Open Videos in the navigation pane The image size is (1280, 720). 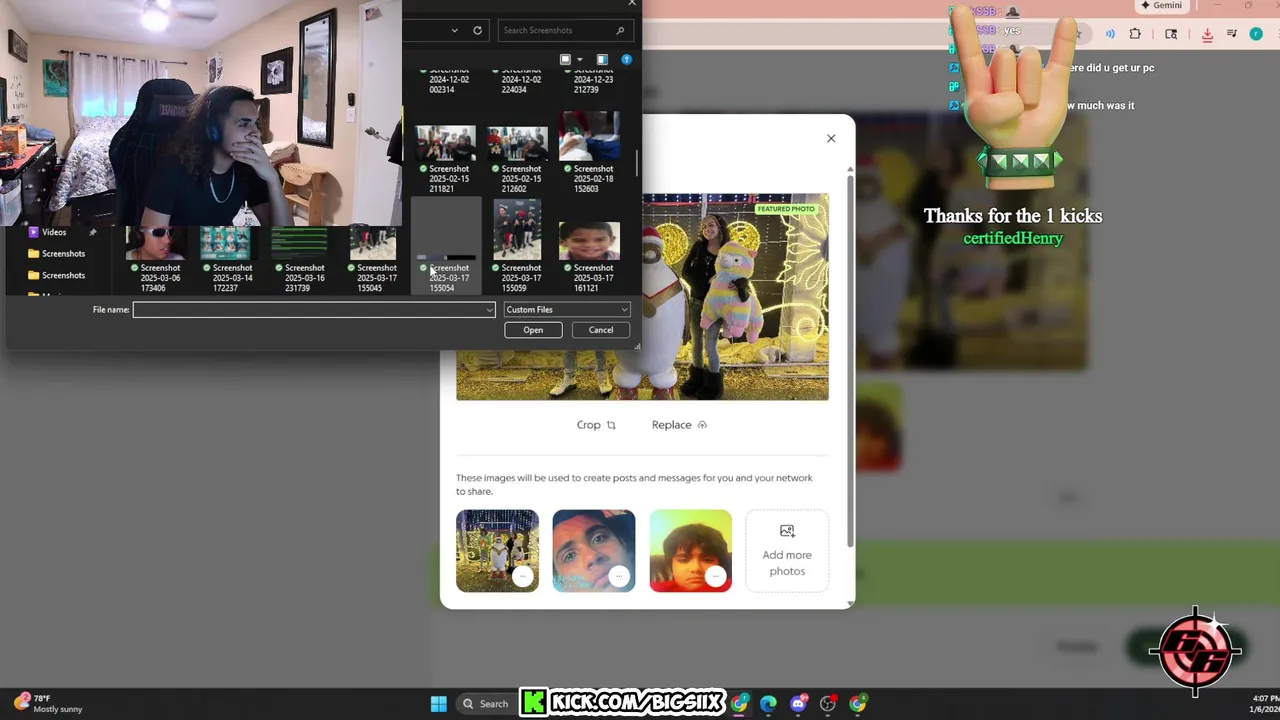[54, 232]
